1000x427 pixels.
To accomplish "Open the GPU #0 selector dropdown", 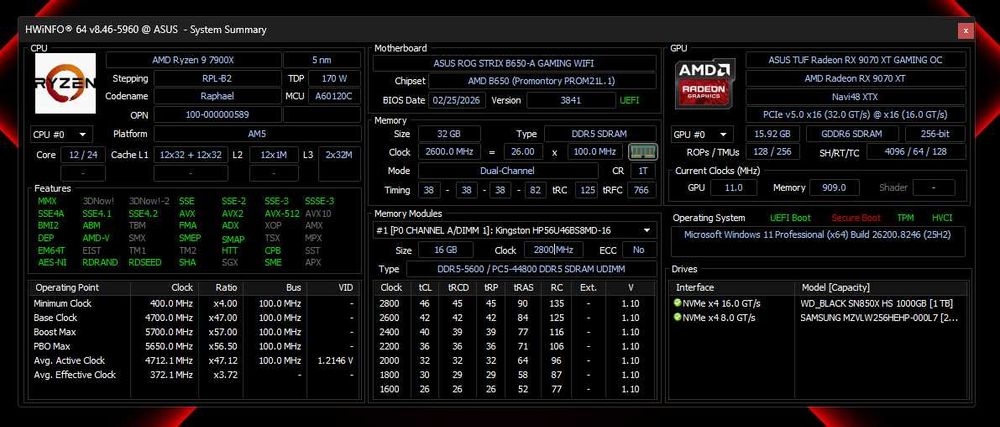I will coord(703,134).
